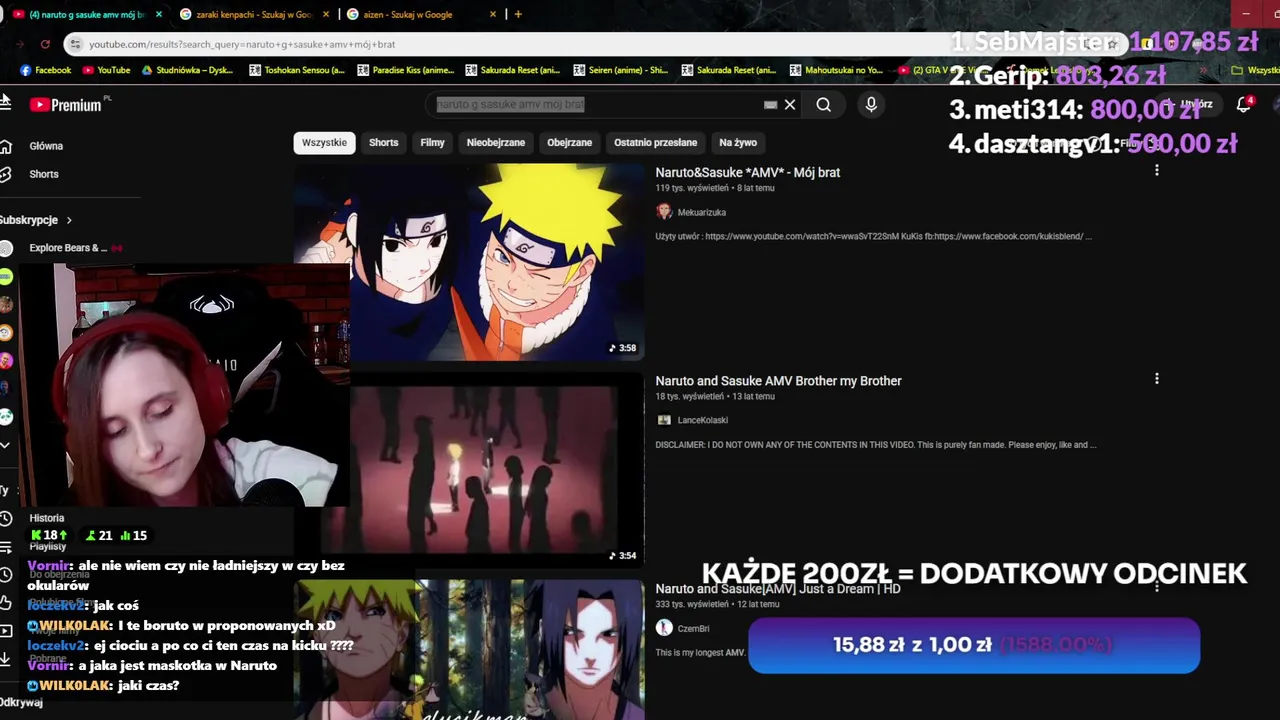Open Studniówka – Dysk bookmark

coord(187,70)
